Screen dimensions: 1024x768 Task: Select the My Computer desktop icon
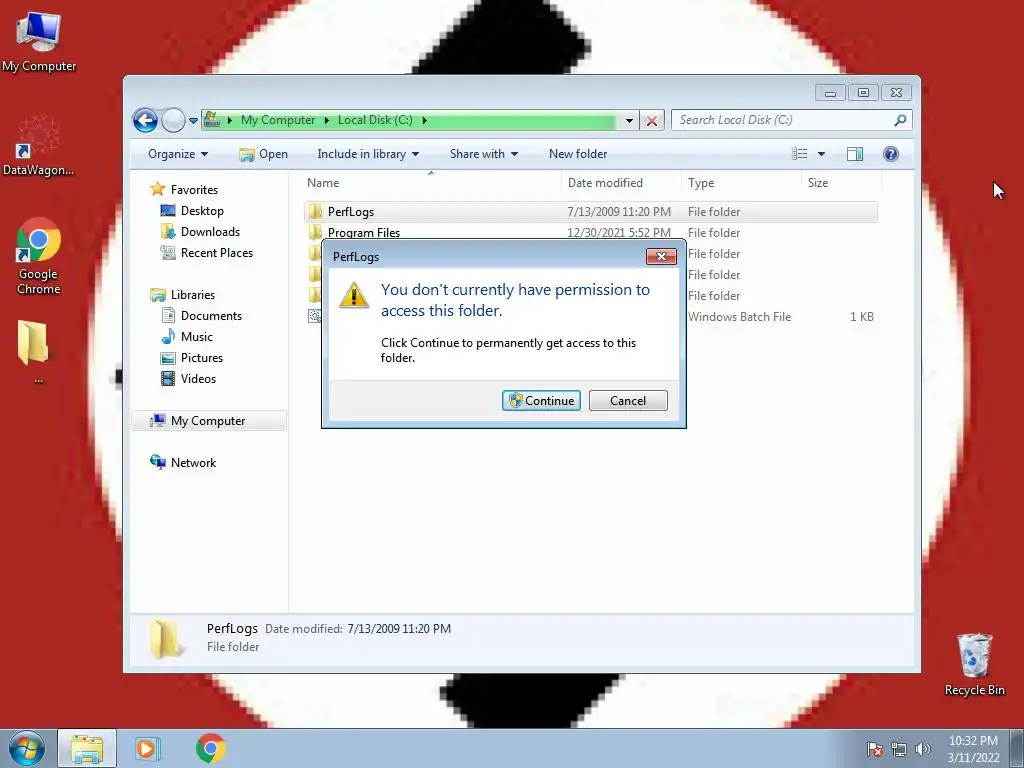click(39, 42)
